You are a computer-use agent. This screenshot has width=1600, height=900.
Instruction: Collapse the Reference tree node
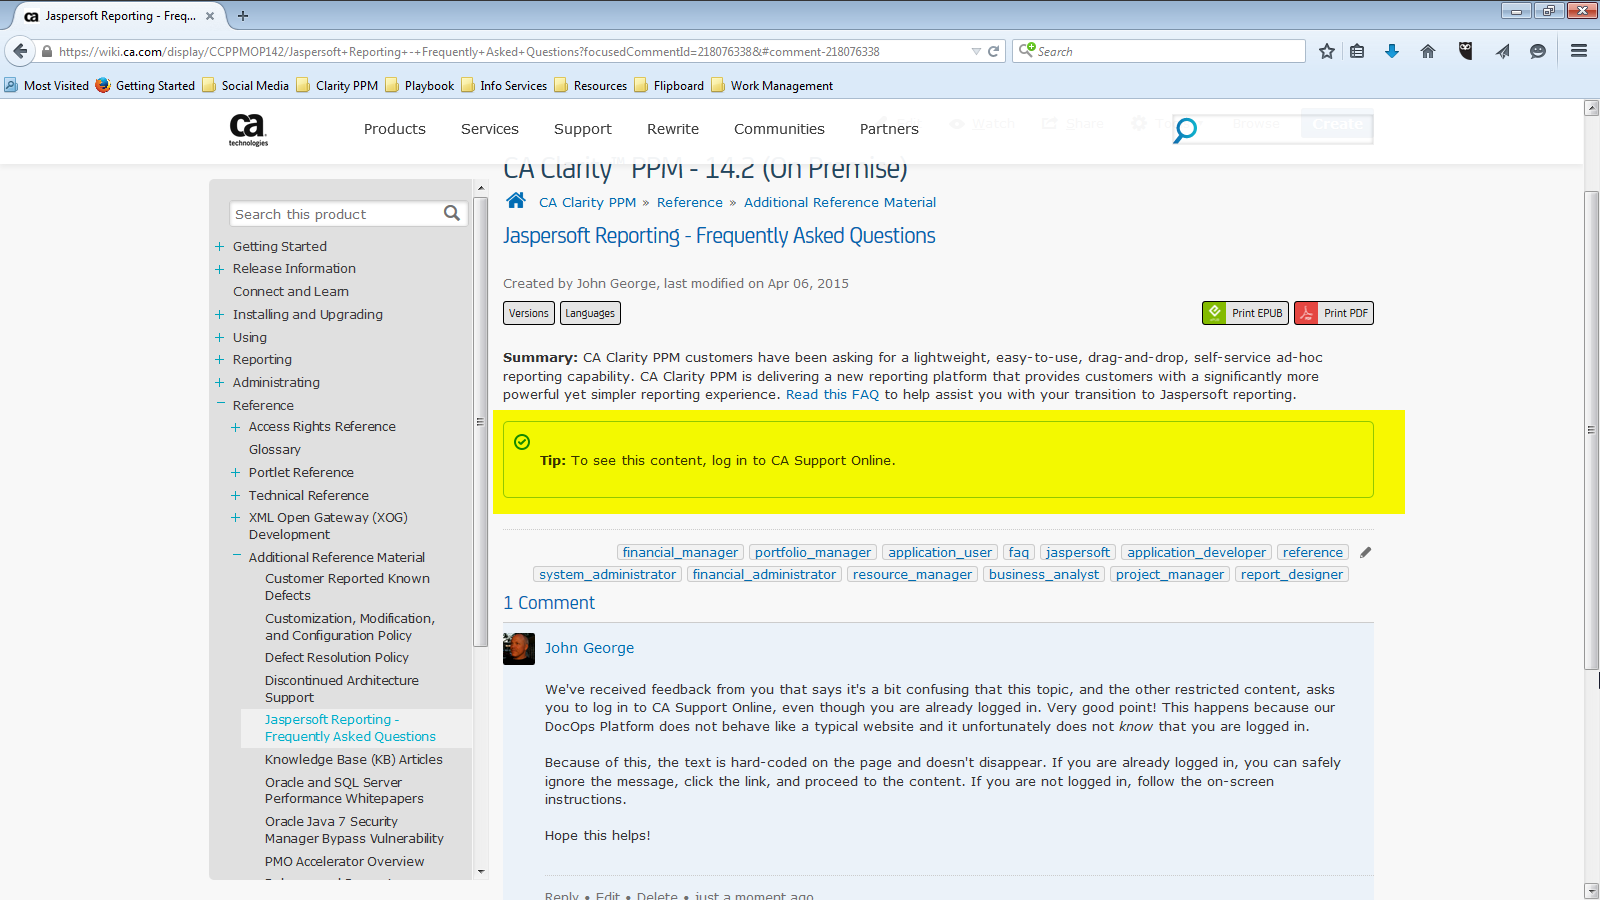220,404
